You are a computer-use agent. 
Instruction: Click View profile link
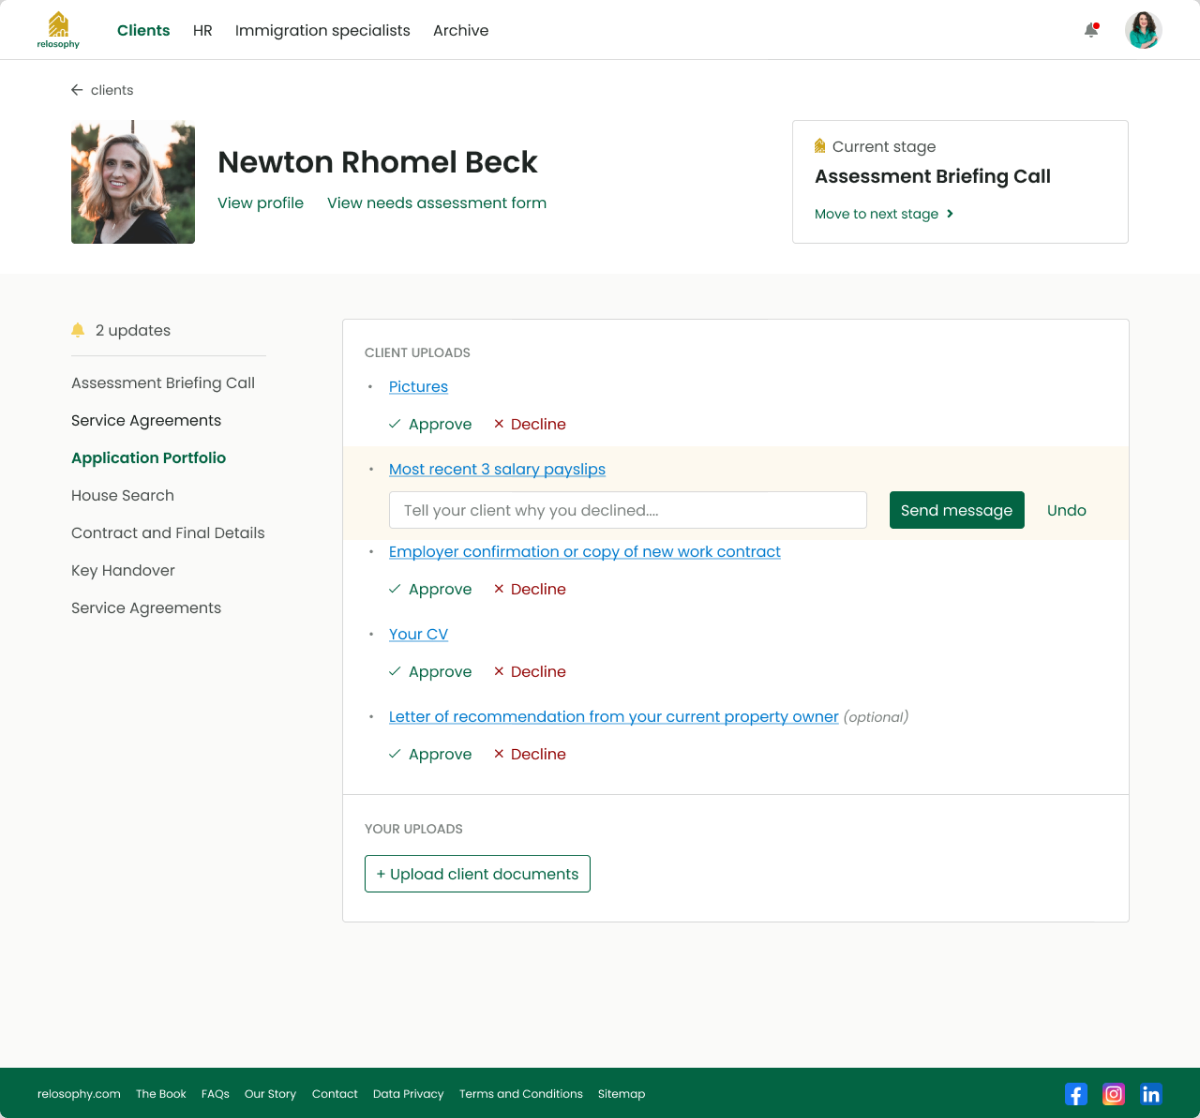pyautogui.click(x=260, y=203)
